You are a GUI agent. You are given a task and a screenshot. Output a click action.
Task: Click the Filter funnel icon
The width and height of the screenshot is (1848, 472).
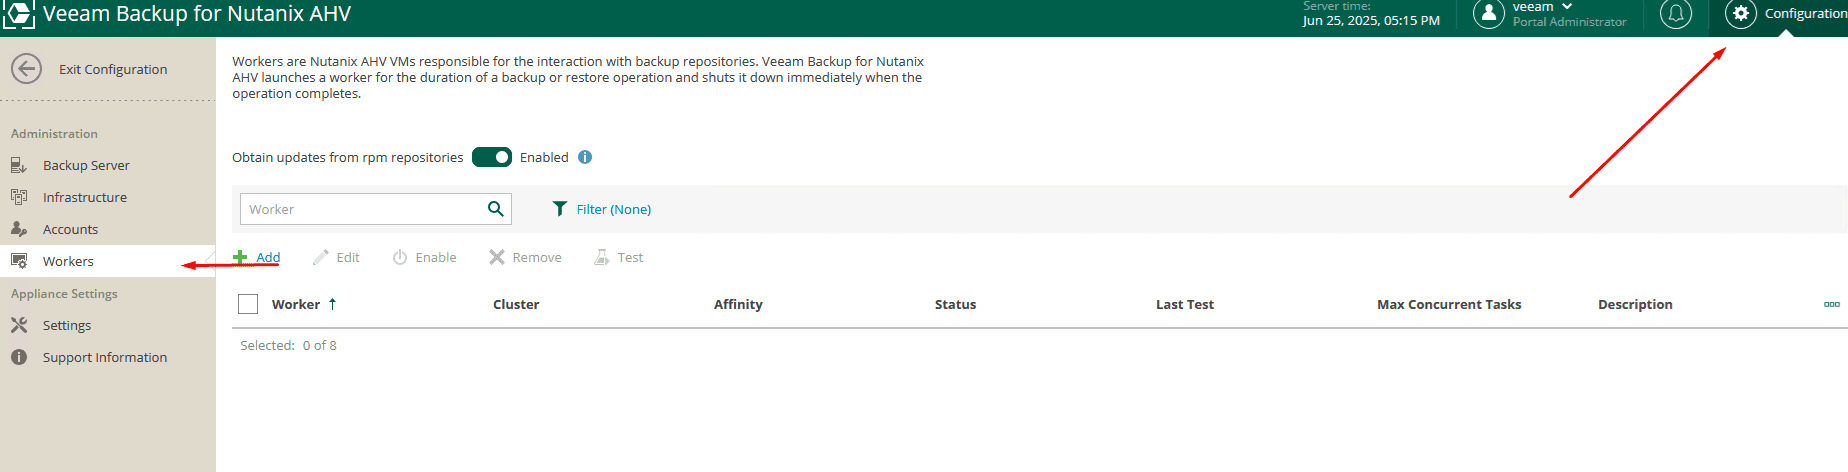tap(560, 209)
